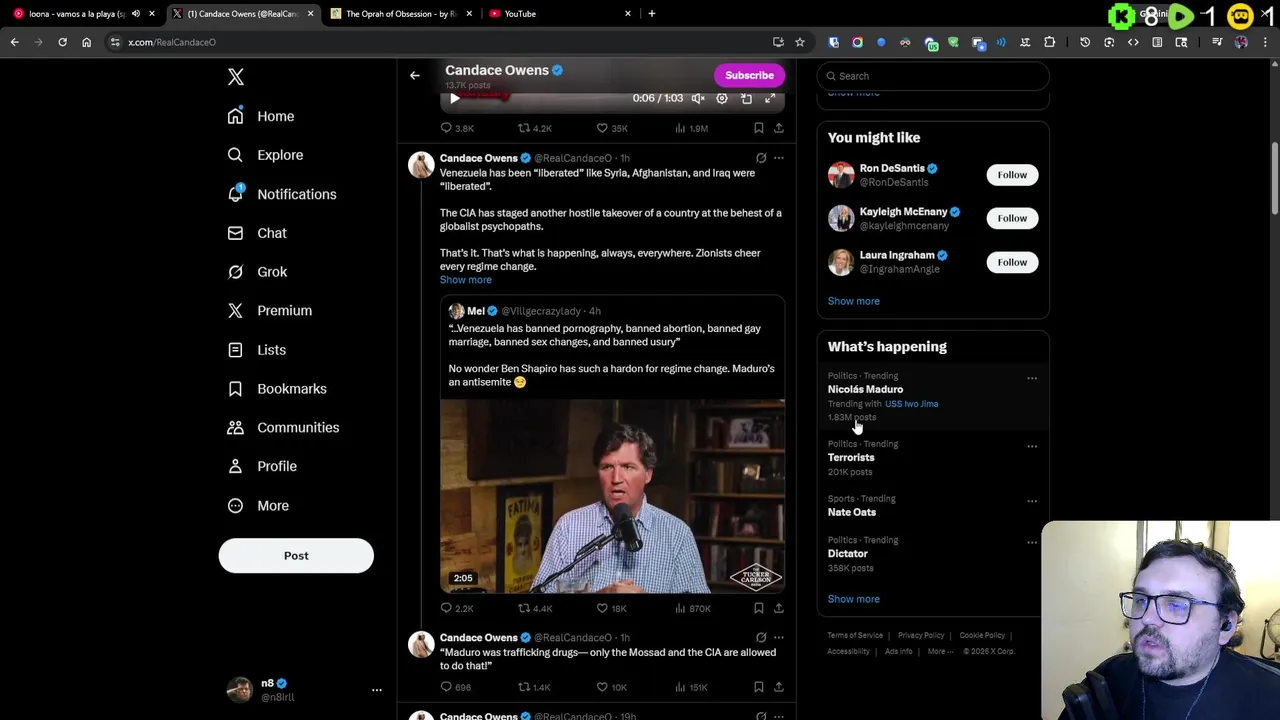
Task: Show more under What's happening
Action: (x=854, y=599)
